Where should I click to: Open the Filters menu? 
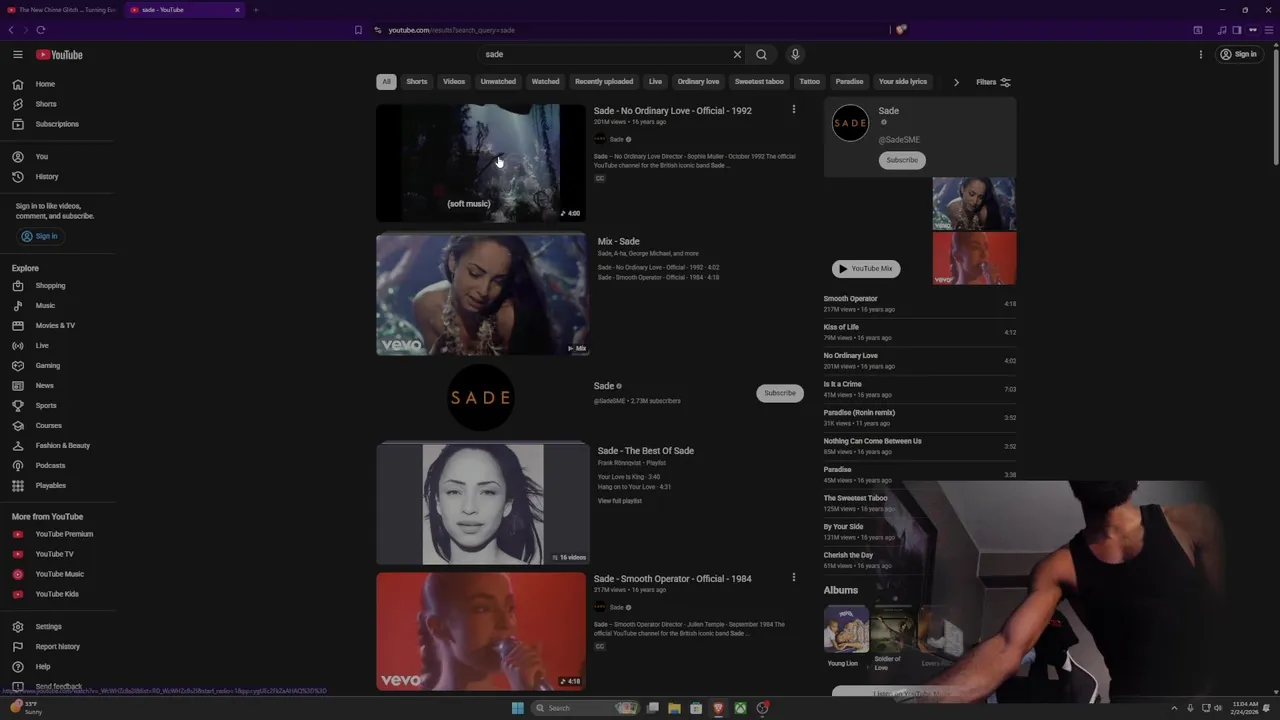pyautogui.click(x=993, y=82)
